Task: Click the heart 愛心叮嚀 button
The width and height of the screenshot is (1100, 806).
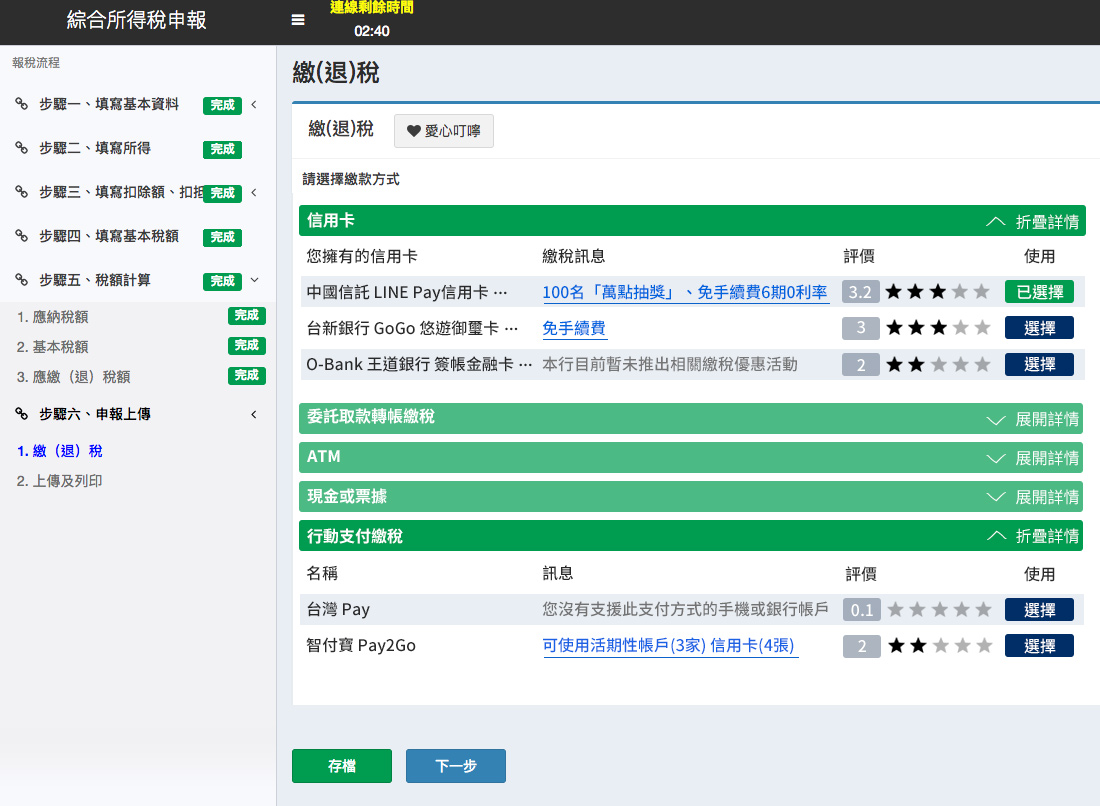Action: coord(443,131)
